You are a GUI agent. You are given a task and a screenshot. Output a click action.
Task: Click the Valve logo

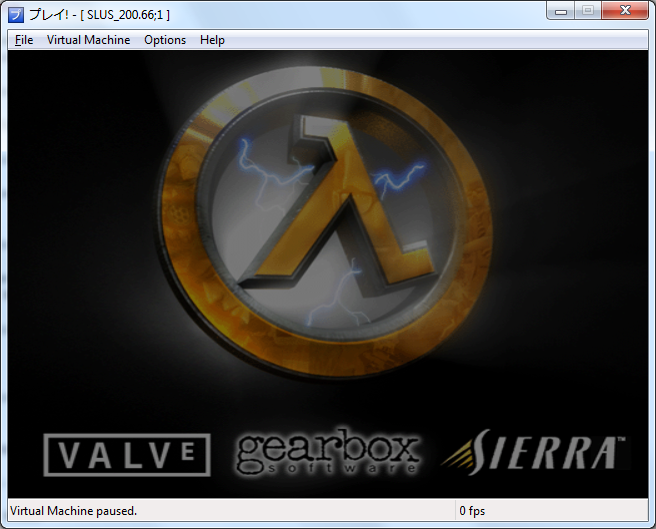point(127,455)
